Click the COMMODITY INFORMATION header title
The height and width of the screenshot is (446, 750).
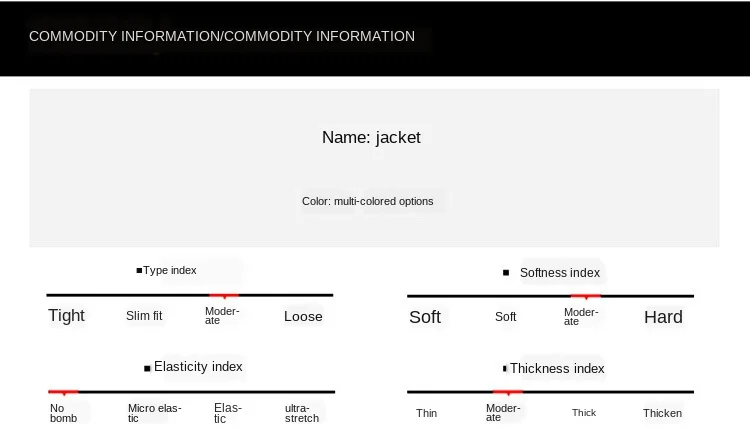pos(222,36)
